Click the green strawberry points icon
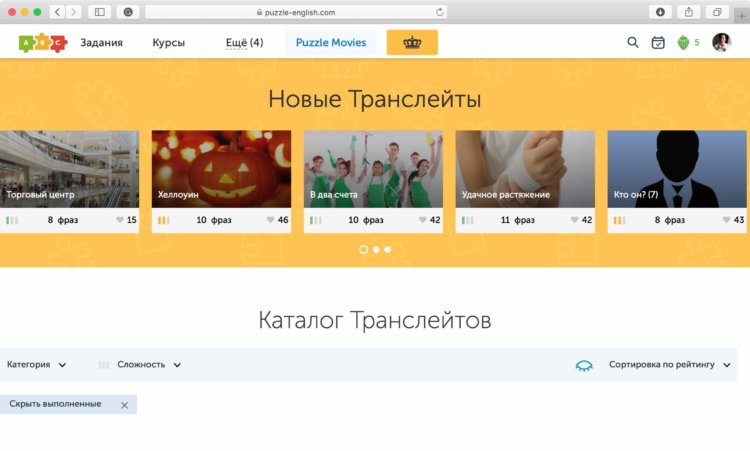750x451 pixels. tap(684, 43)
